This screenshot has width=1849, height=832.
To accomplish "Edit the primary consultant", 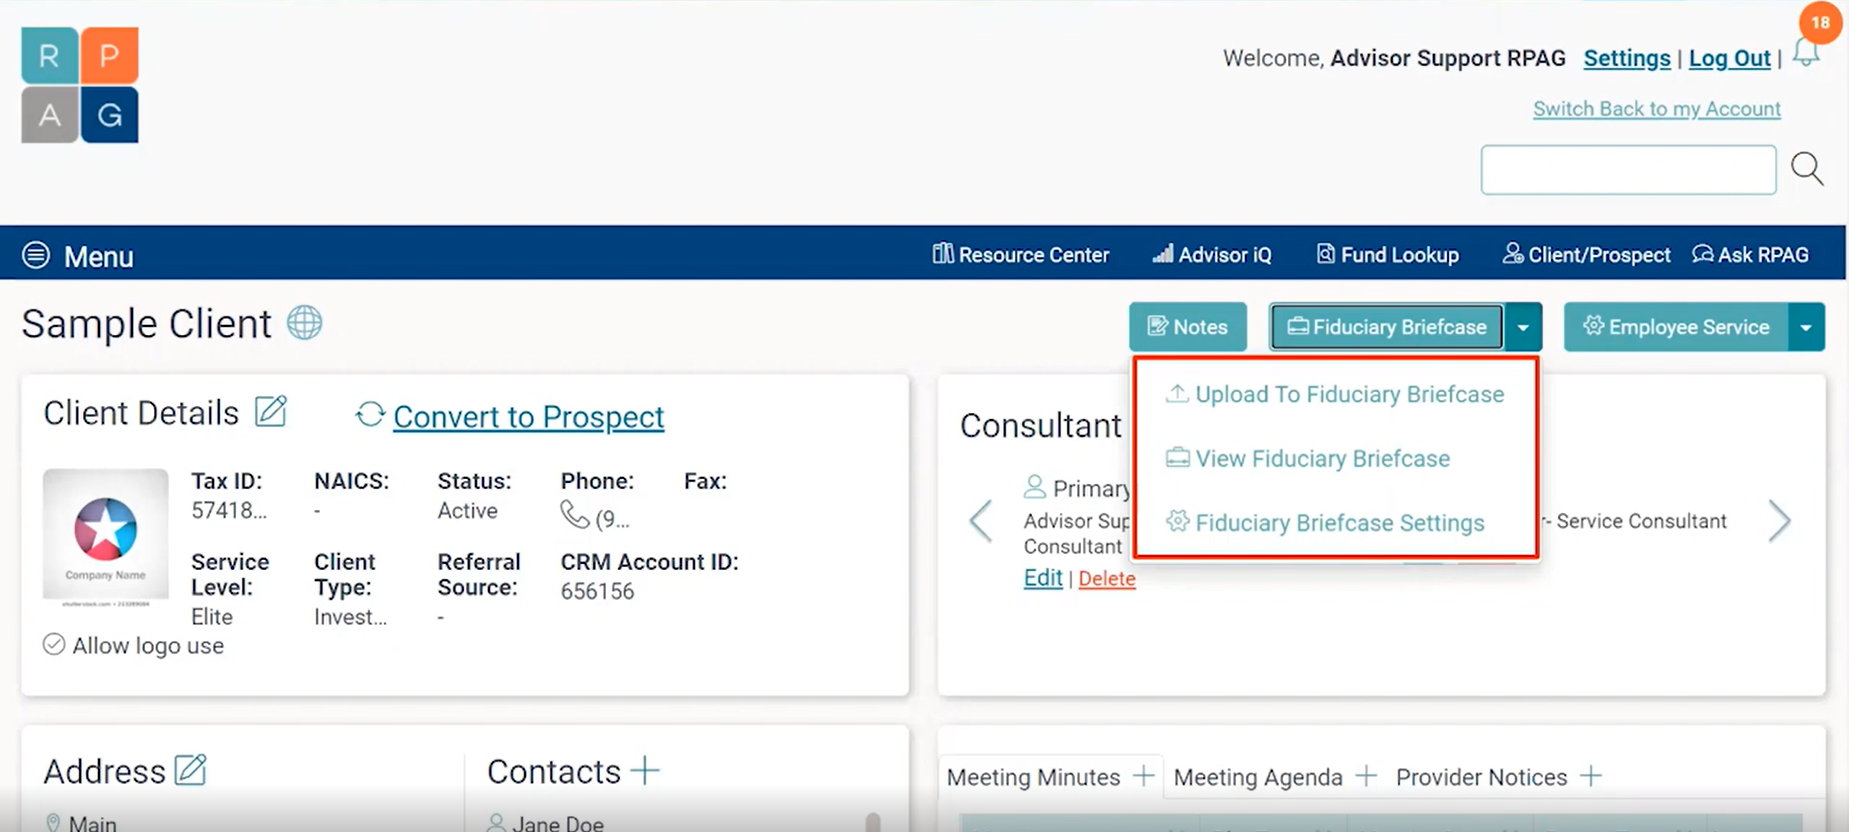I will click(x=1043, y=578).
